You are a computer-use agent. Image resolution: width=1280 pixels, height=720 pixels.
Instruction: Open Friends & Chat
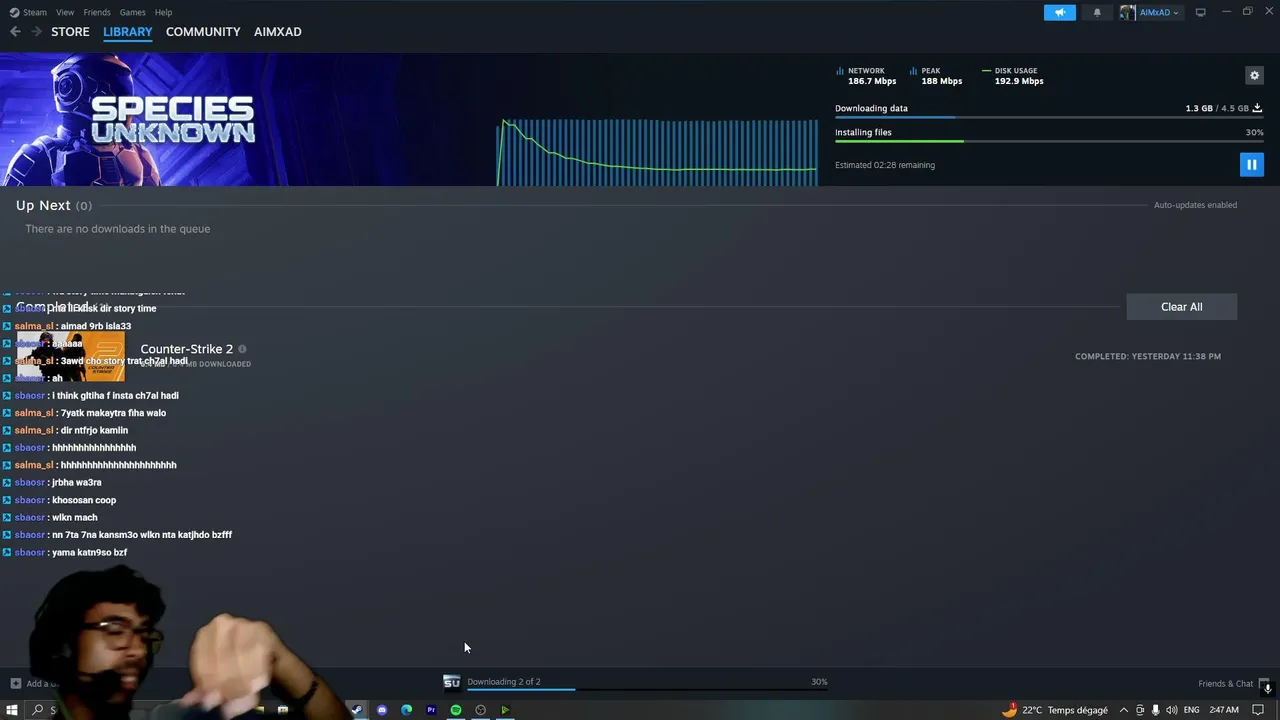point(1225,684)
